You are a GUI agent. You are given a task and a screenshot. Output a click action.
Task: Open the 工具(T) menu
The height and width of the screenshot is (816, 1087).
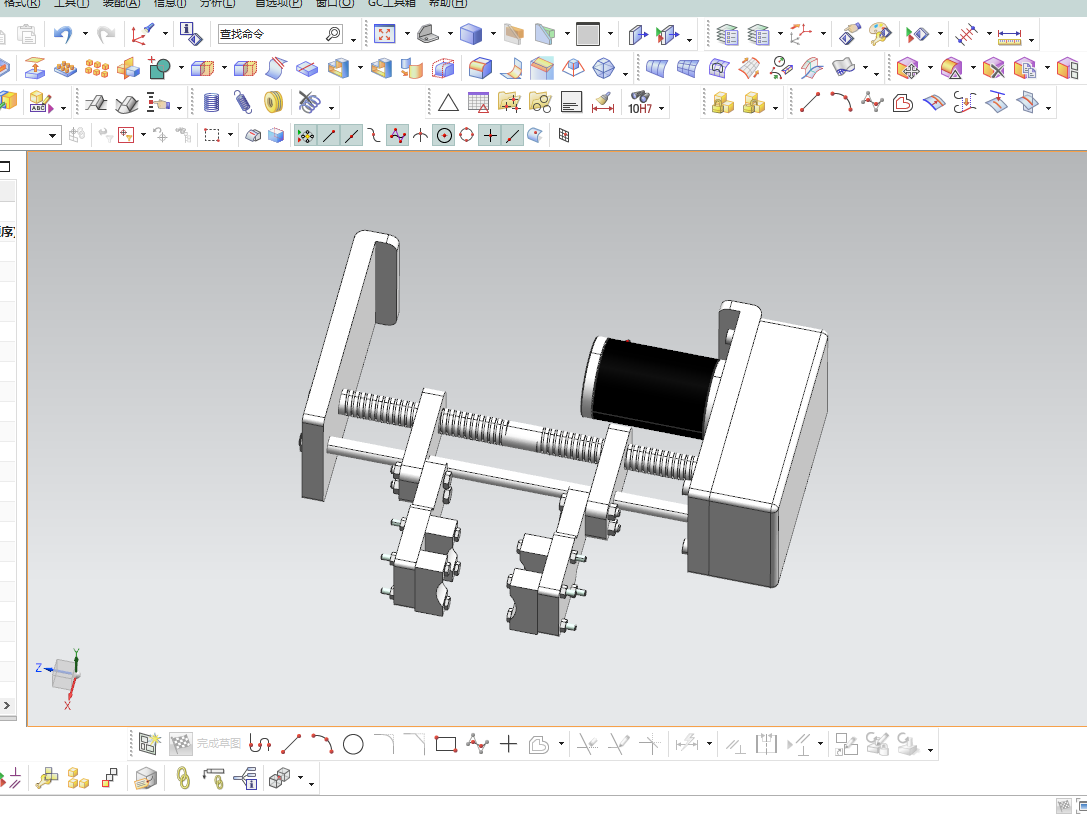[x=72, y=3]
